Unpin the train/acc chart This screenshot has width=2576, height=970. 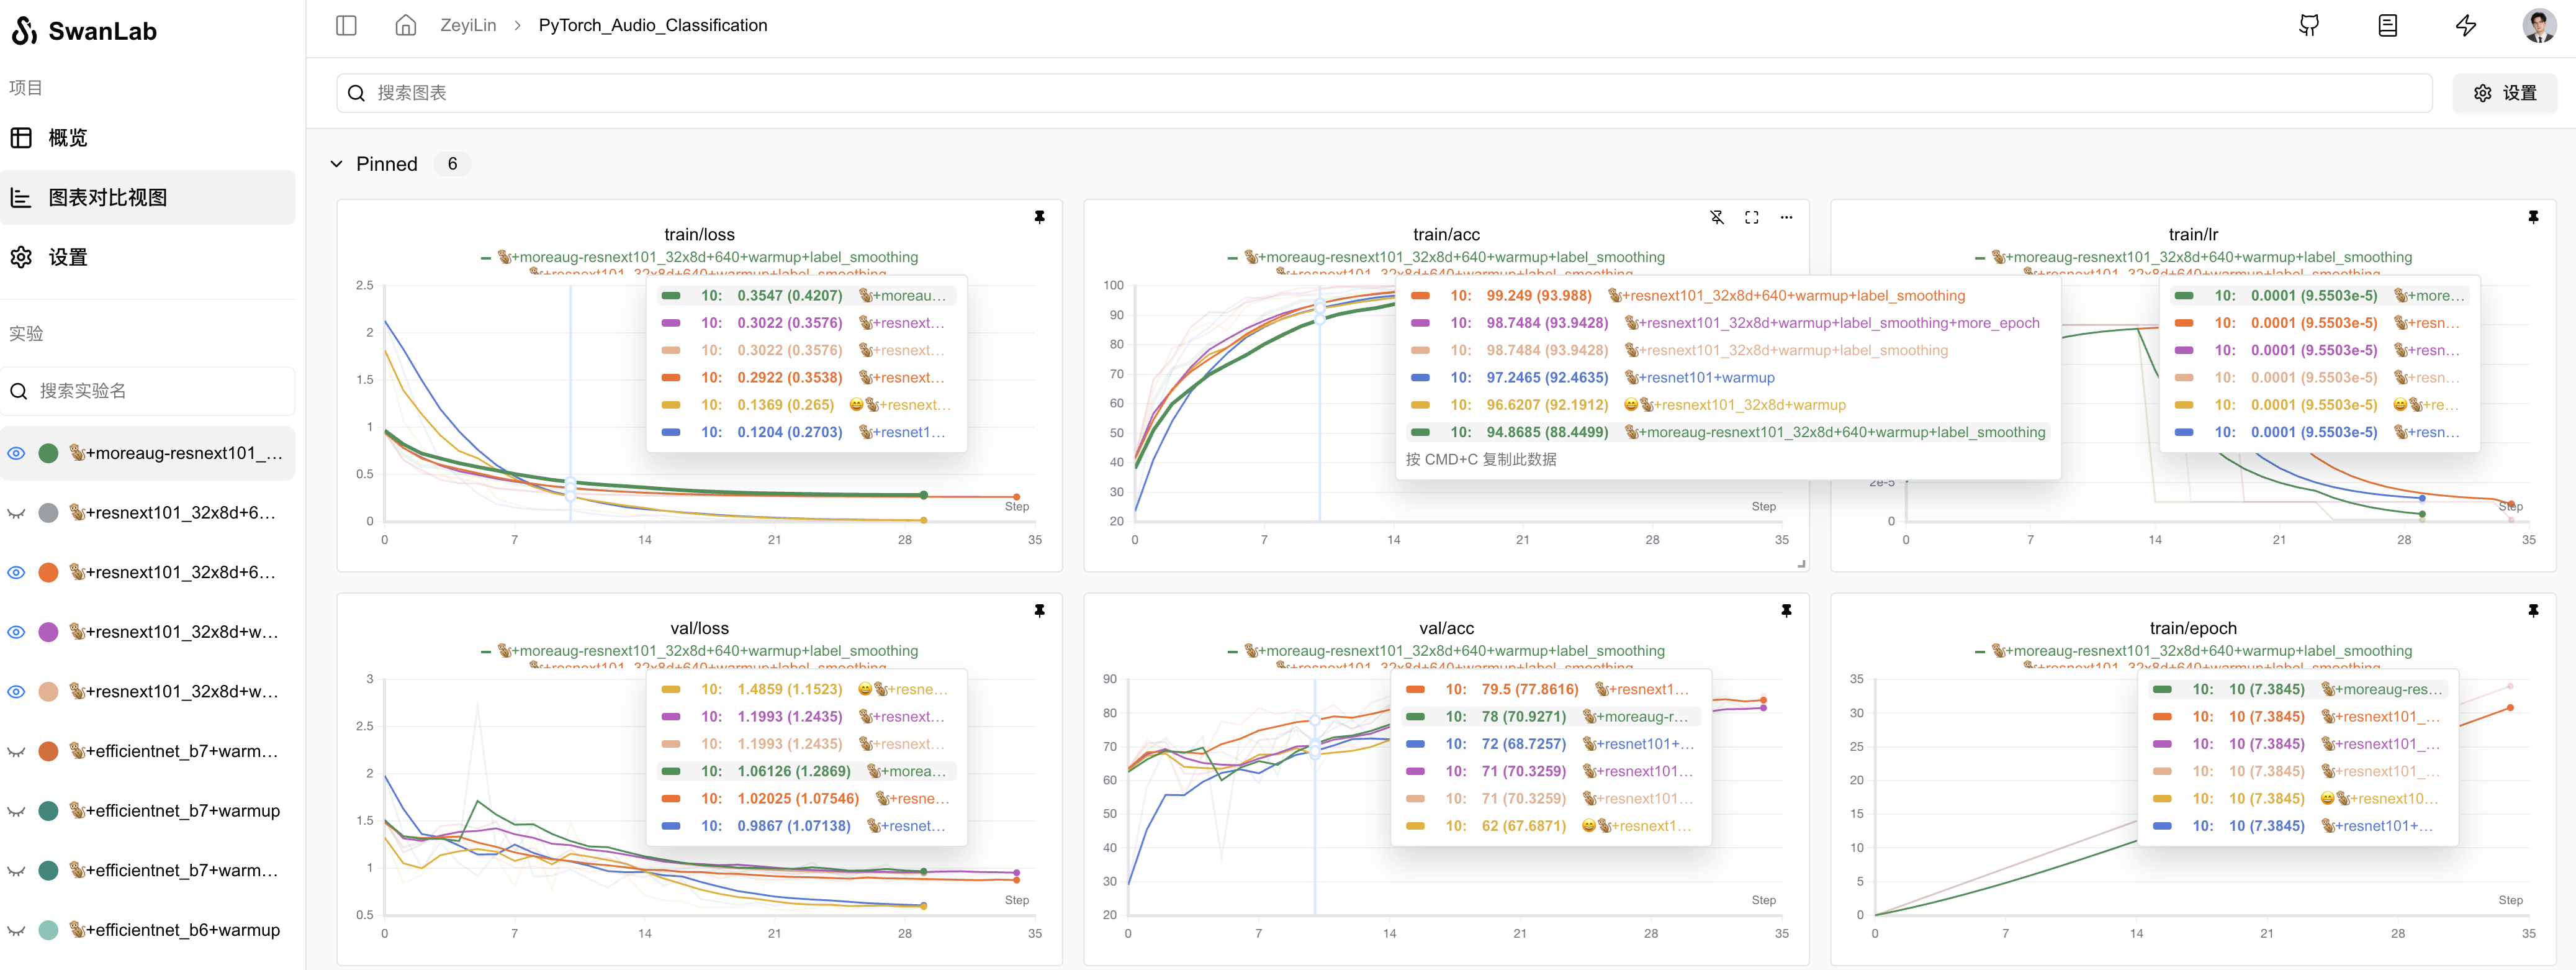point(1716,217)
